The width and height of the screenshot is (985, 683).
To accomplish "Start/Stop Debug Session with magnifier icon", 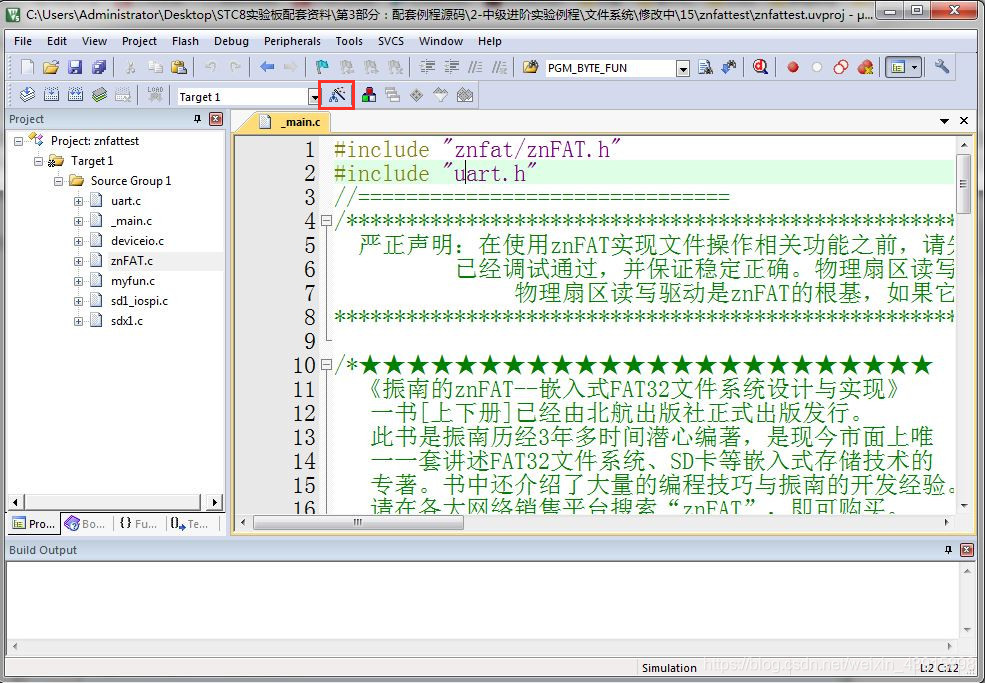I will click(x=760, y=67).
